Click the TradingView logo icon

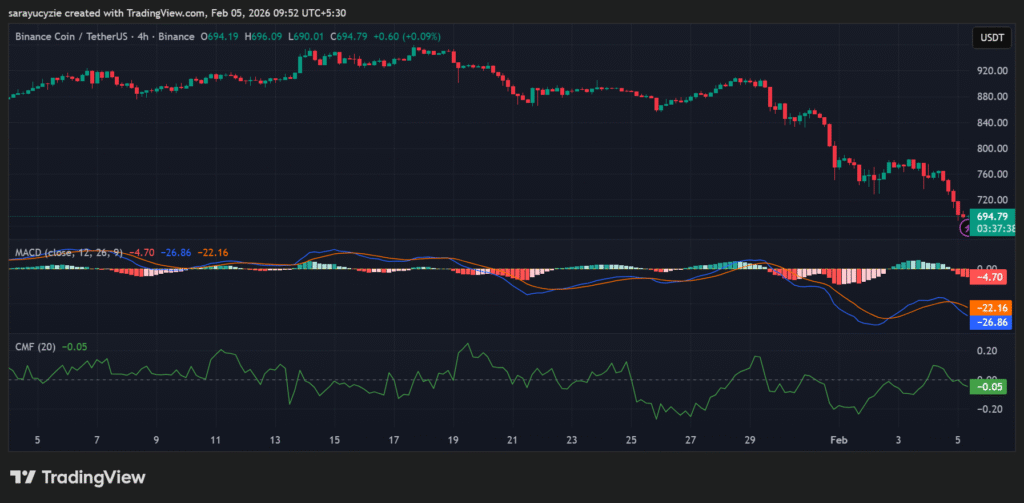coord(23,477)
